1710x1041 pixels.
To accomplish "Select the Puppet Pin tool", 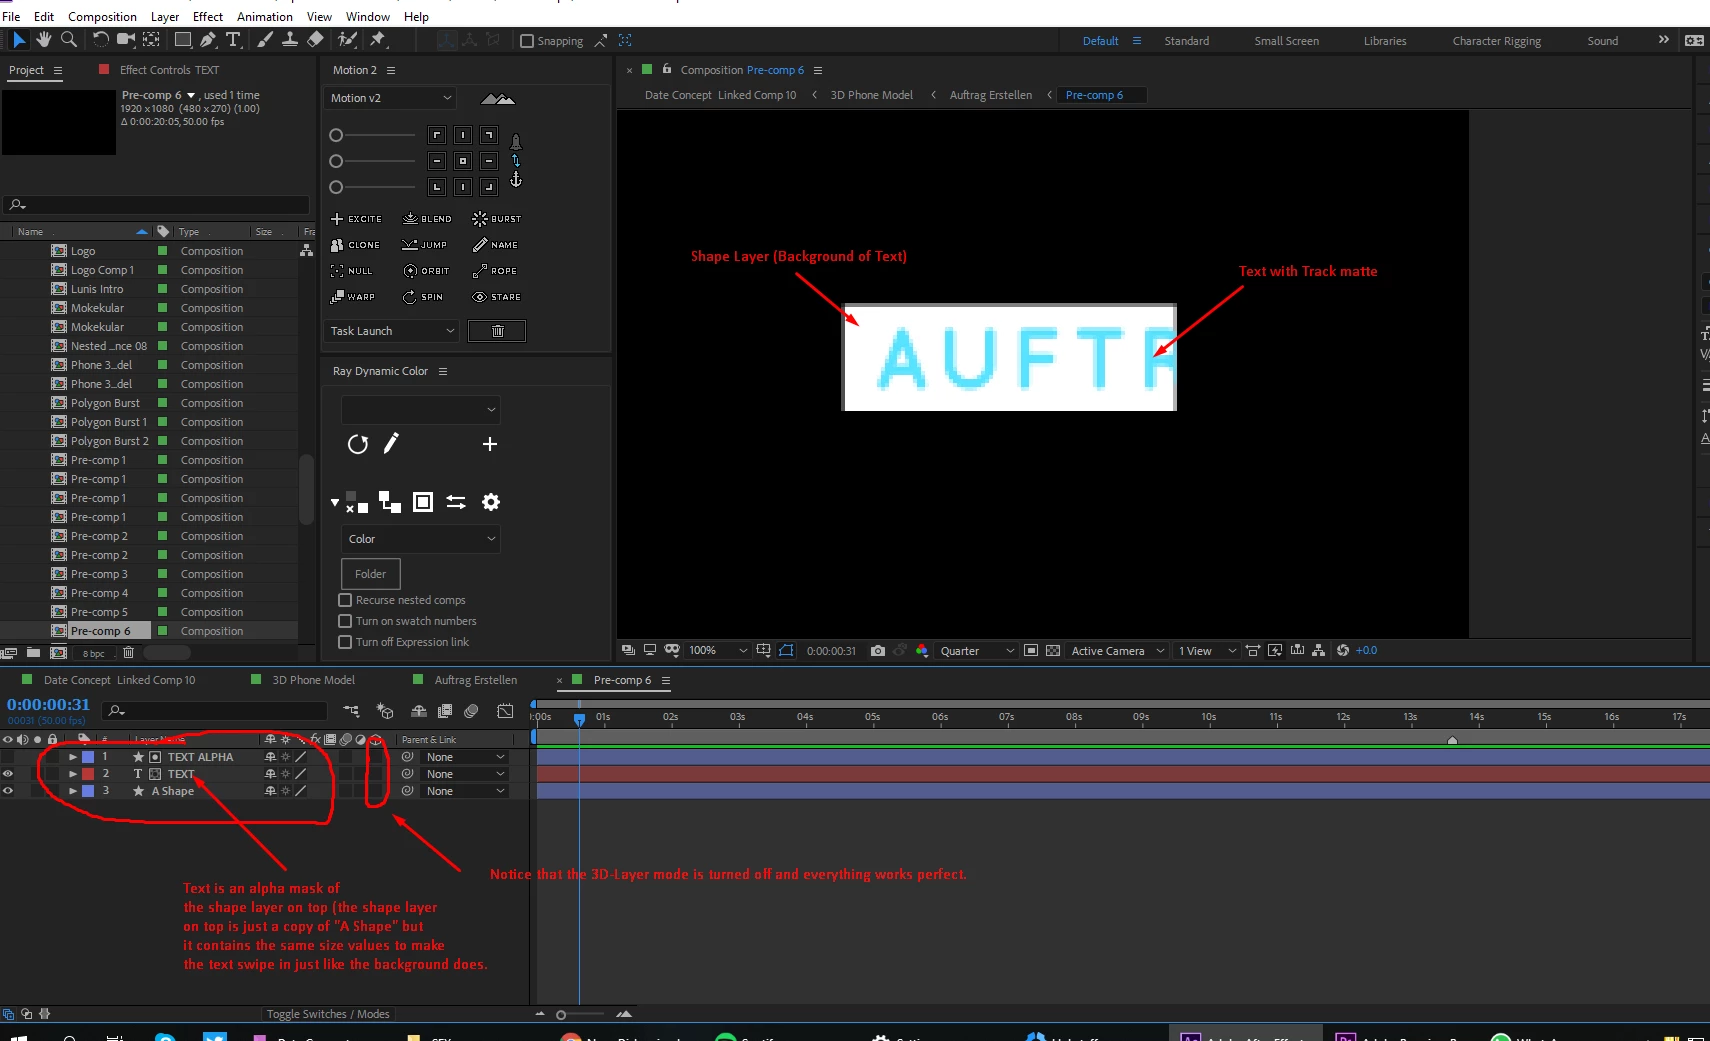I will tap(378, 40).
